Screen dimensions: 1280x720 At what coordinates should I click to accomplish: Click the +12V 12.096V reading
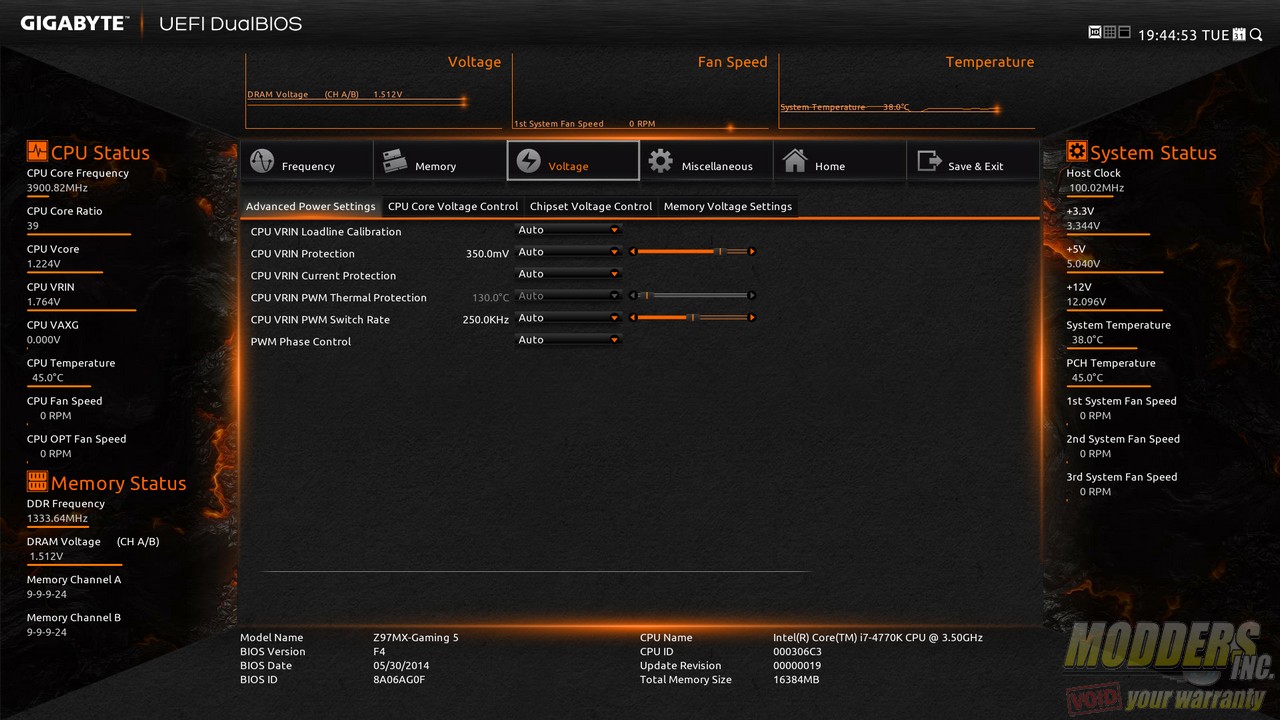pyautogui.click(x=1086, y=302)
